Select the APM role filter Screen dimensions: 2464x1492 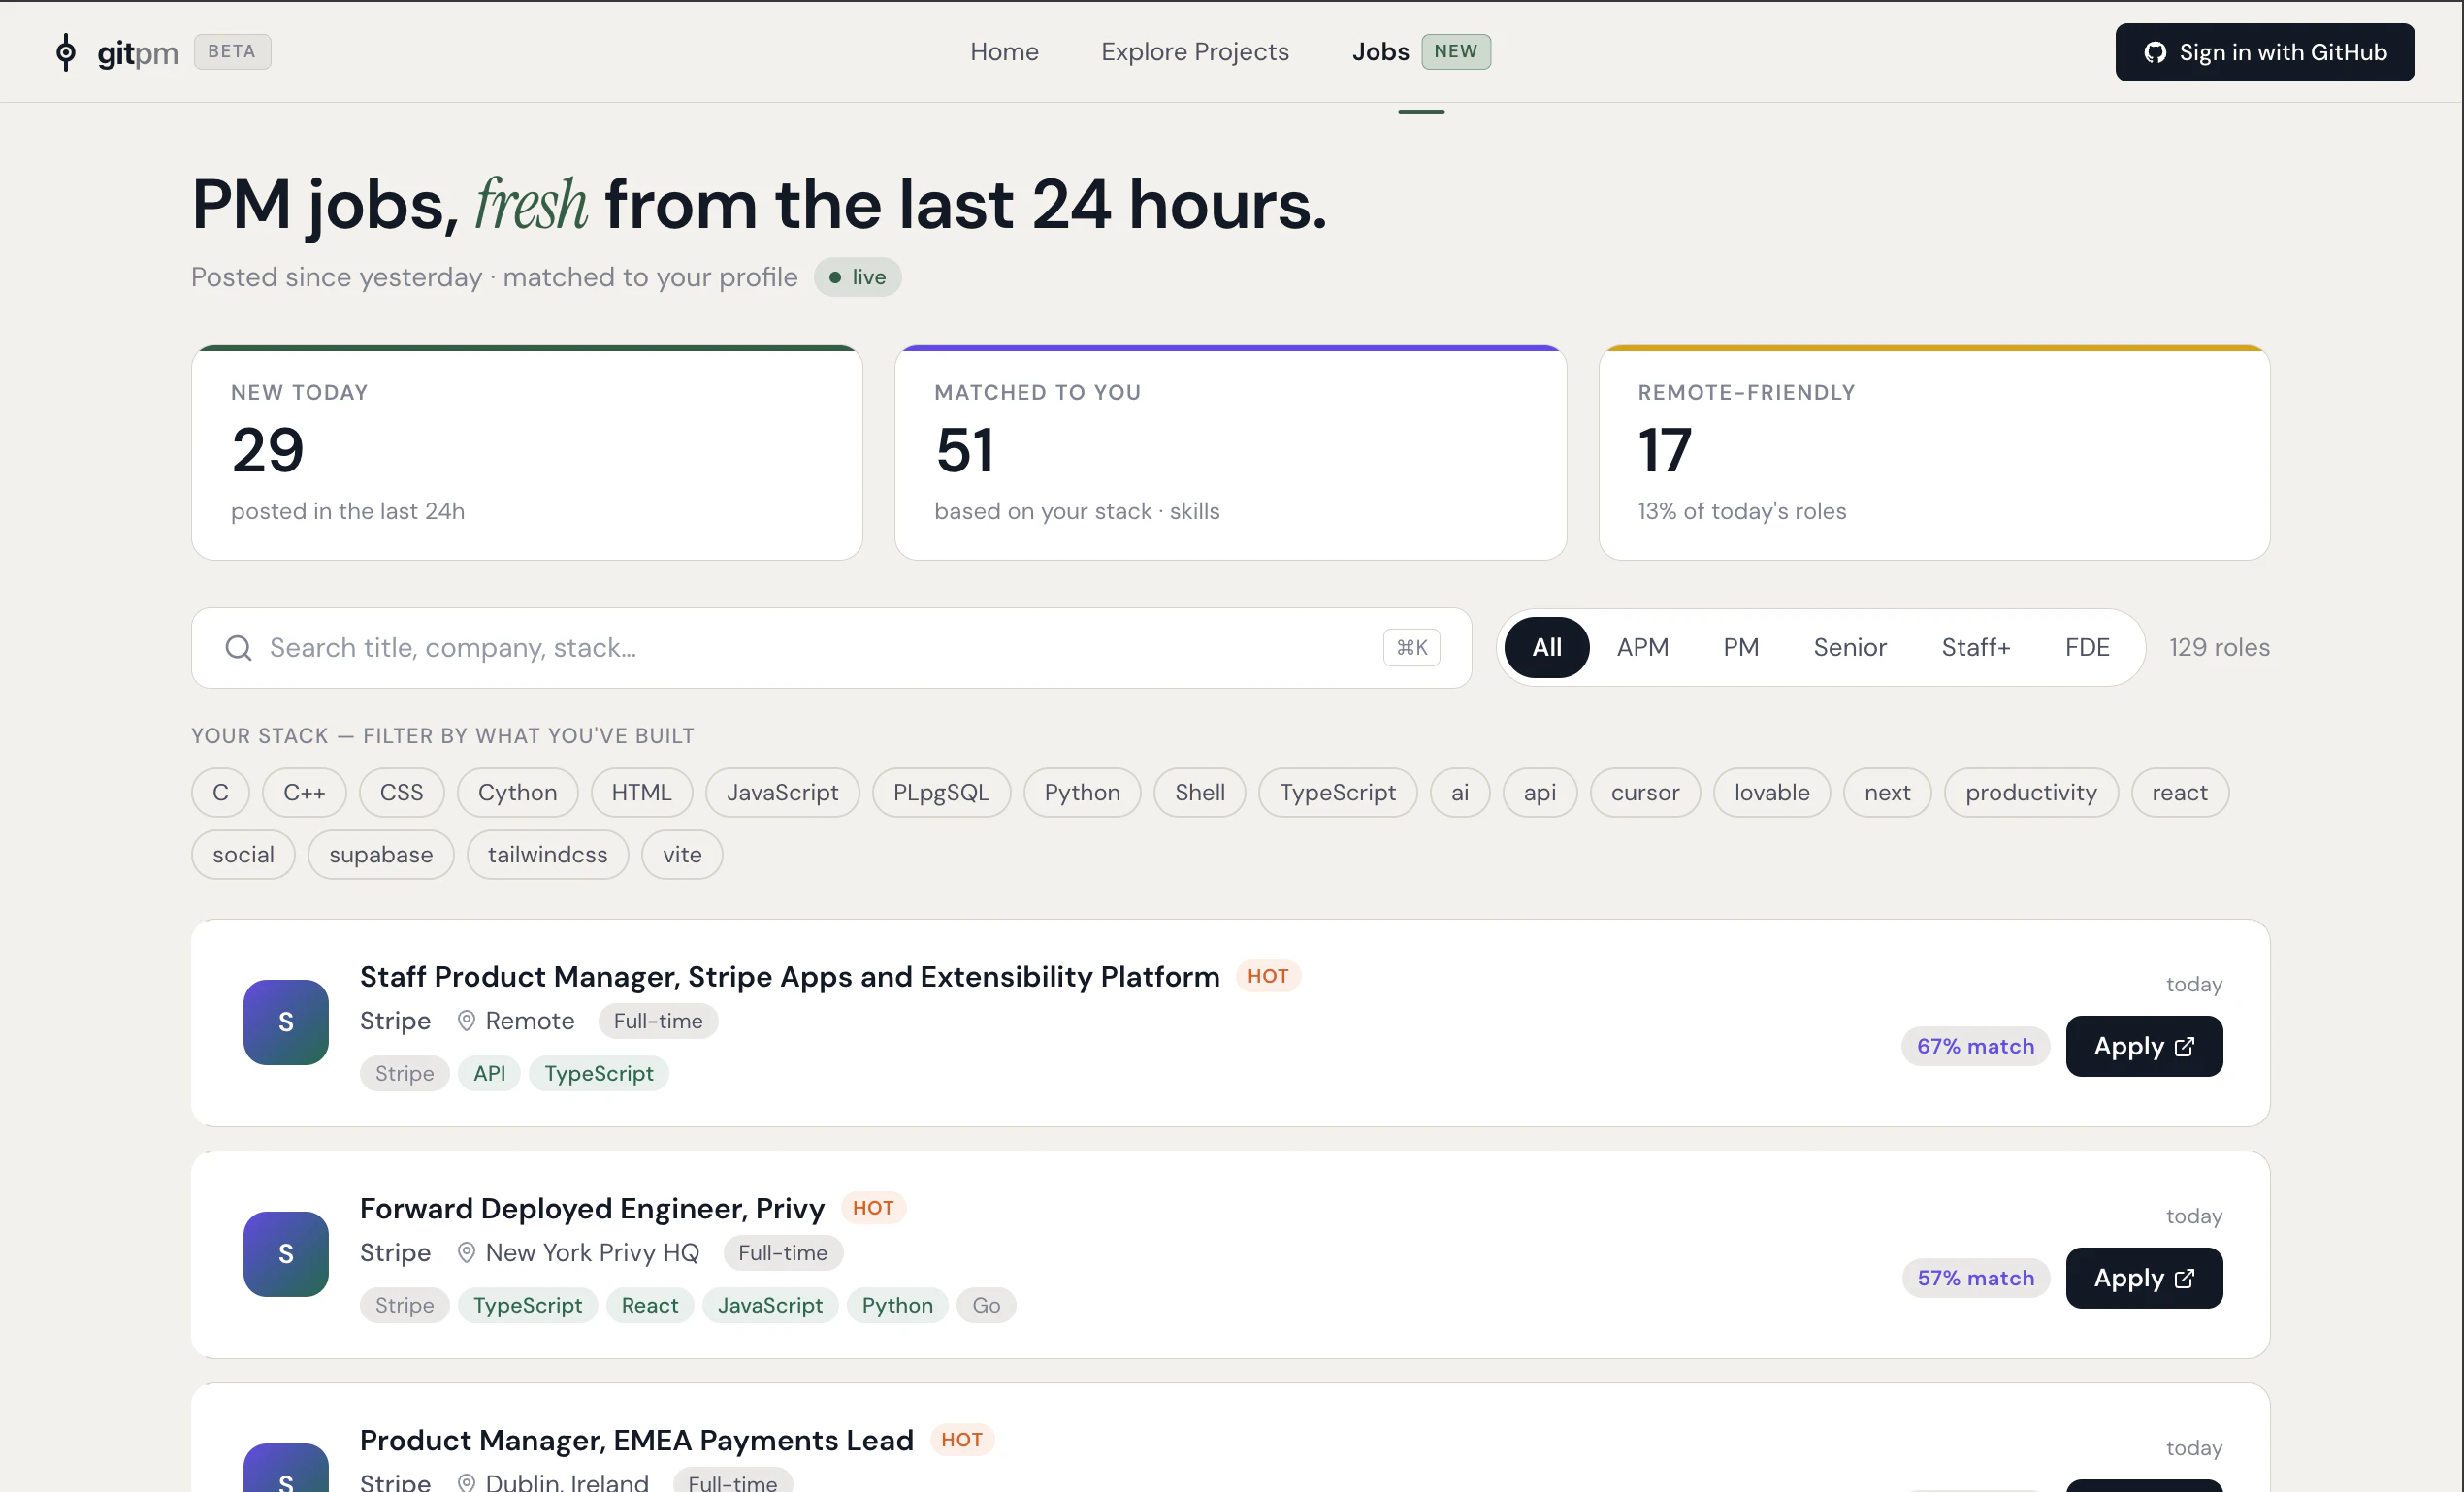(1642, 647)
